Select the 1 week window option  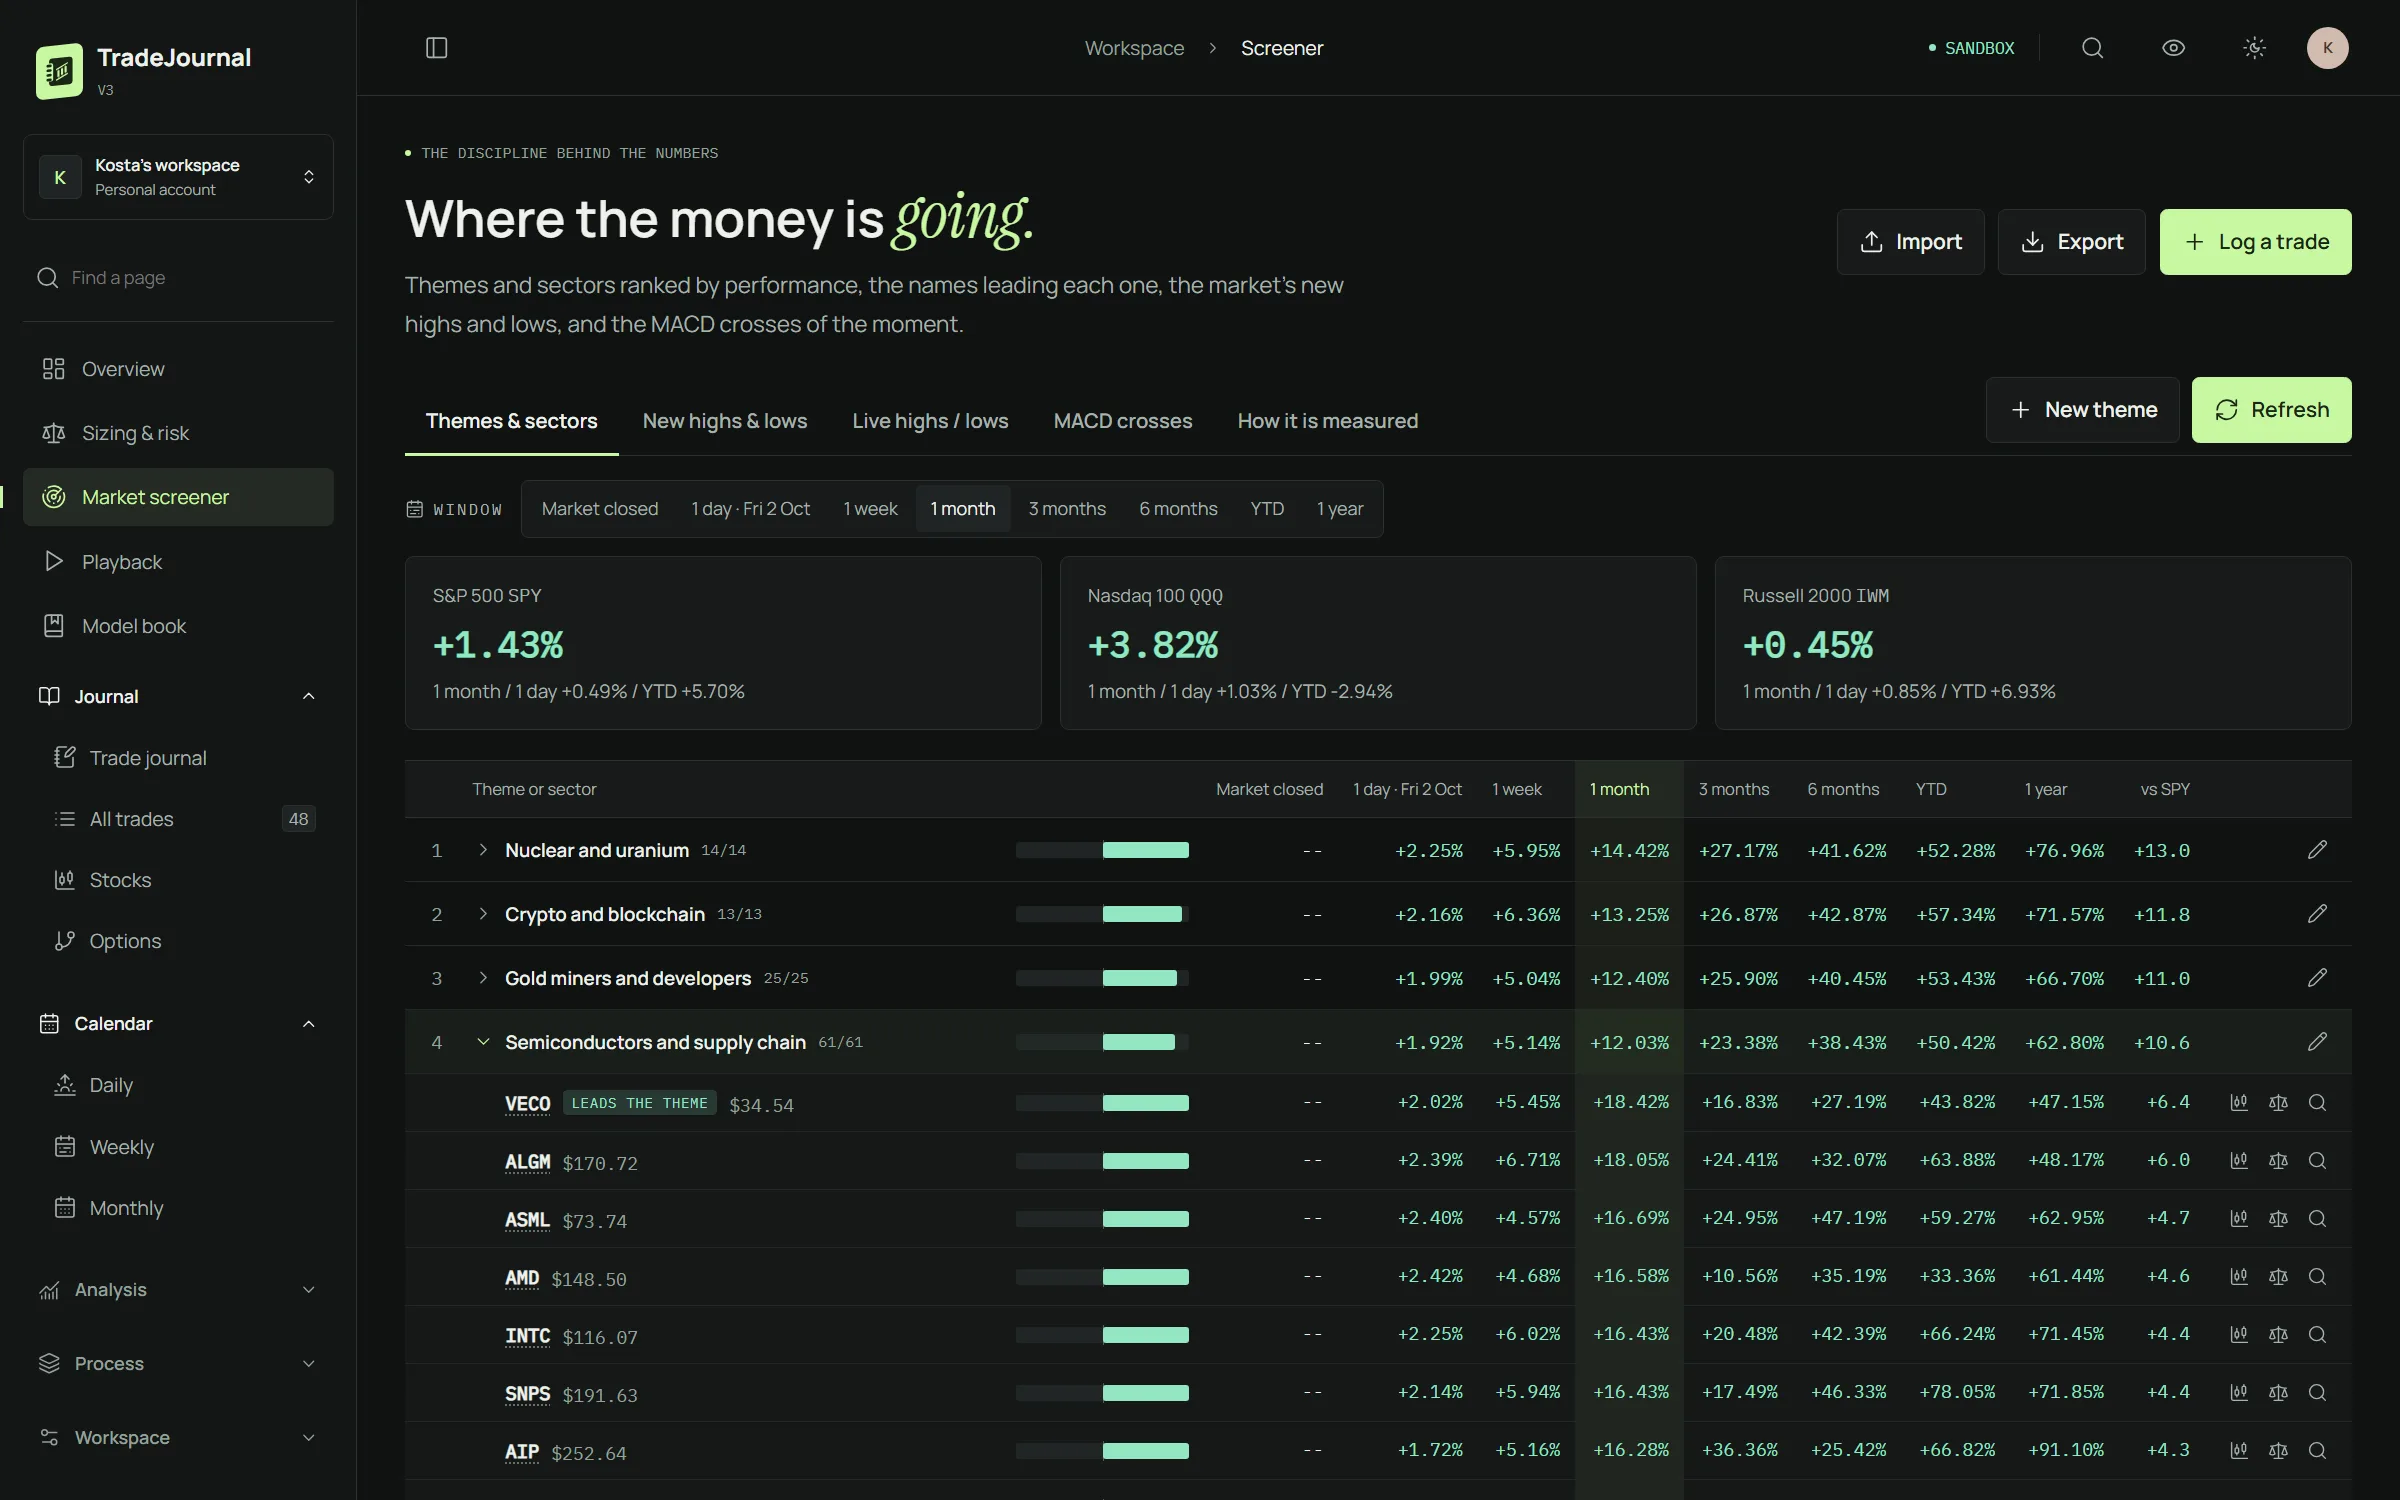(870, 509)
